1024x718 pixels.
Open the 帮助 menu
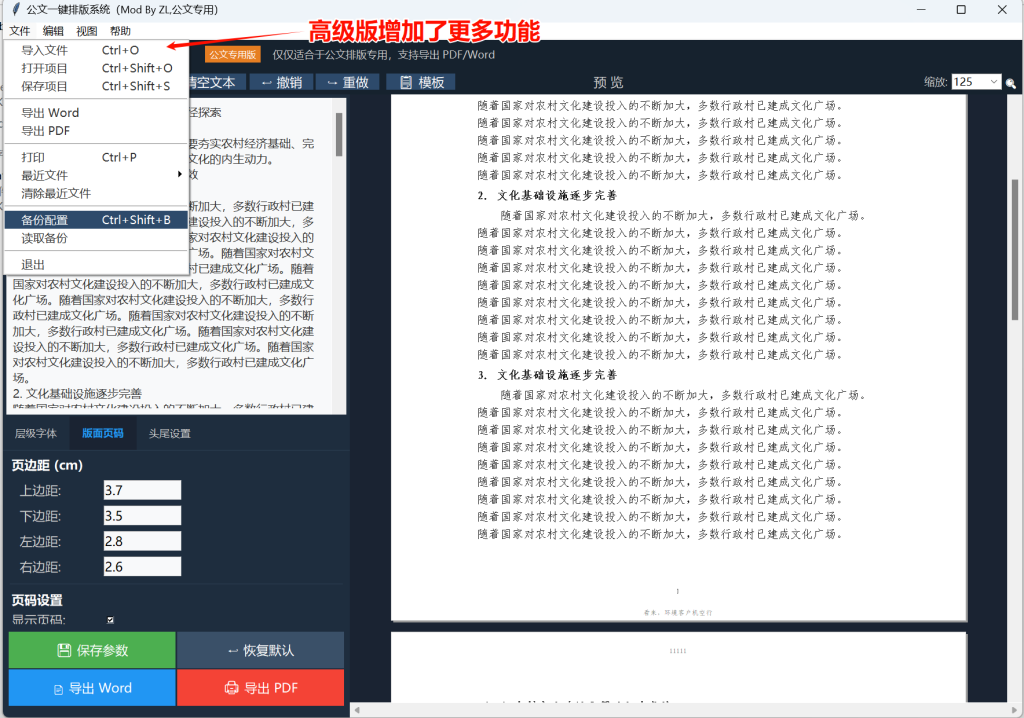click(x=120, y=31)
